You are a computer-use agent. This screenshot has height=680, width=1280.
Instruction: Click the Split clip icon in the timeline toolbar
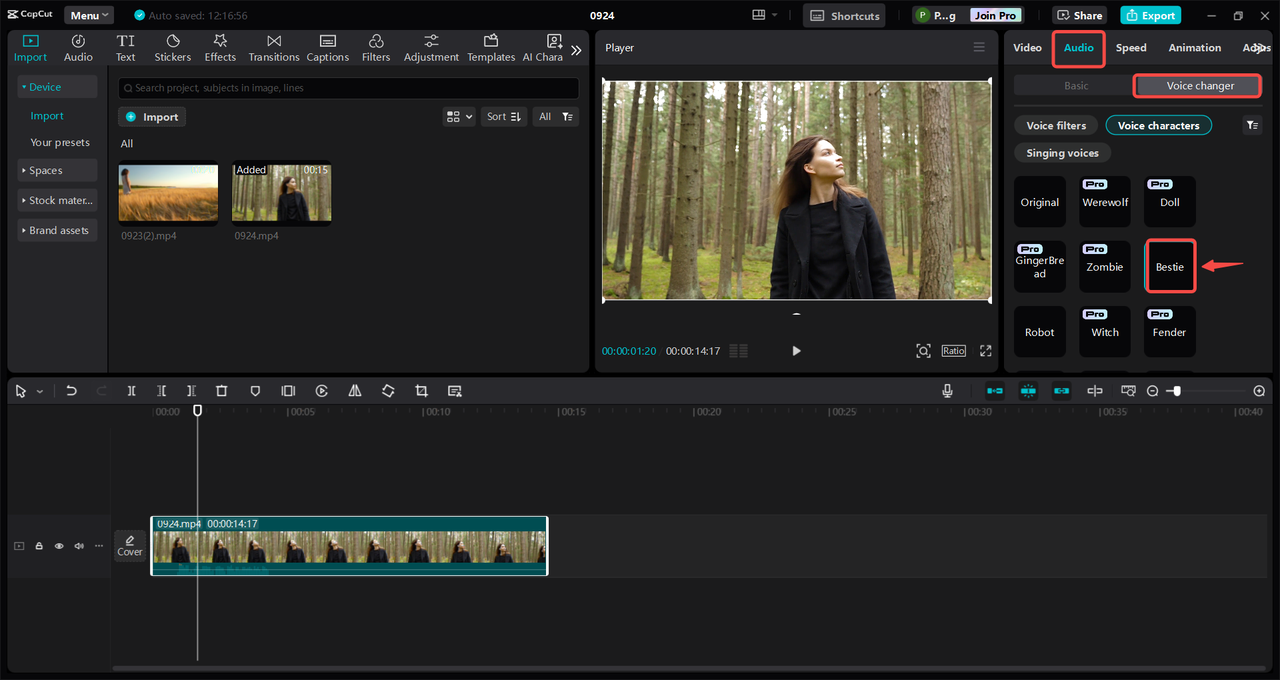(131, 391)
